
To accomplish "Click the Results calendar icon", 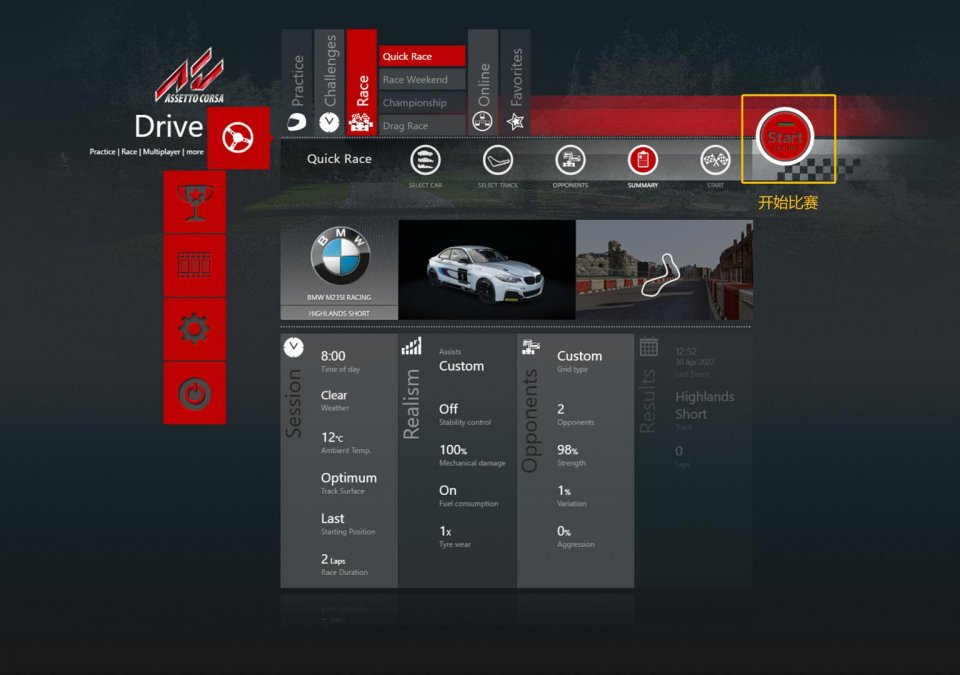I will 649,347.
